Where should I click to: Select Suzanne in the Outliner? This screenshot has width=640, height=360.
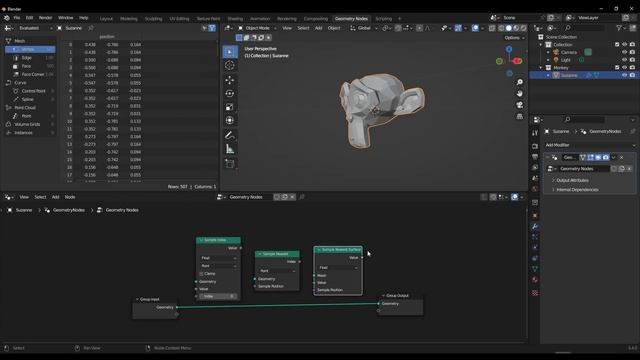point(569,76)
